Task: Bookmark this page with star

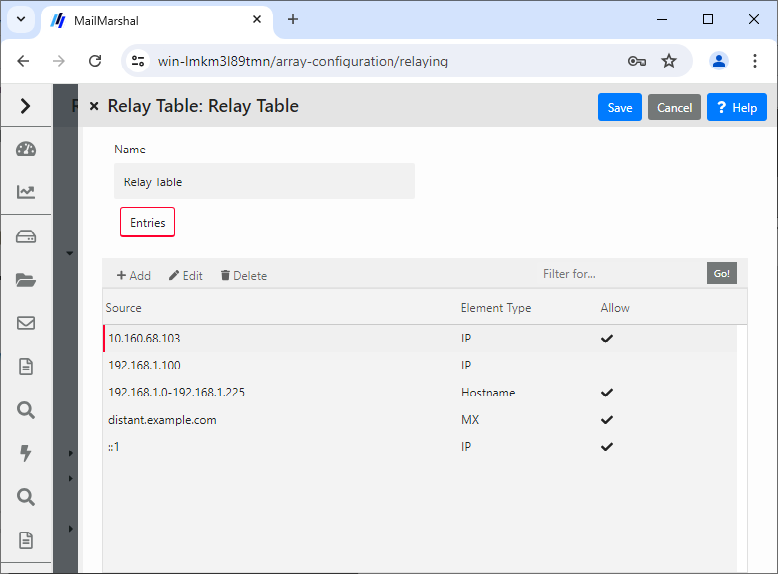Action: (x=669, y=61)
